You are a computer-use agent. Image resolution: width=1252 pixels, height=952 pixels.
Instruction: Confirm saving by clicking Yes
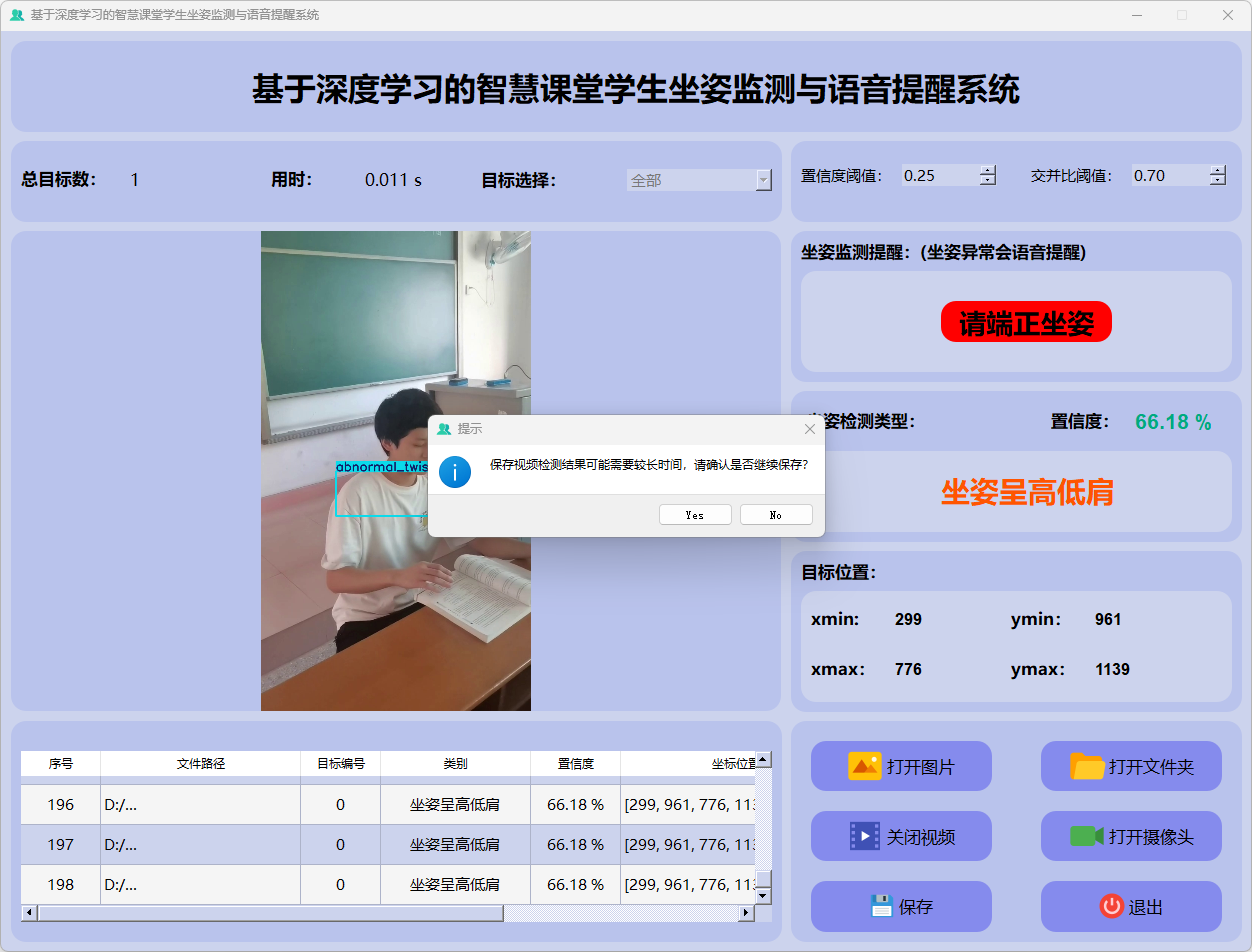[695, 515]
